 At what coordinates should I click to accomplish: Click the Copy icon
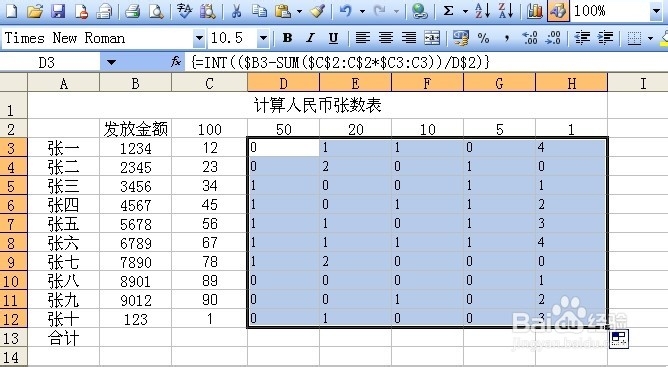pyautogui.click(x=259, y=11)
